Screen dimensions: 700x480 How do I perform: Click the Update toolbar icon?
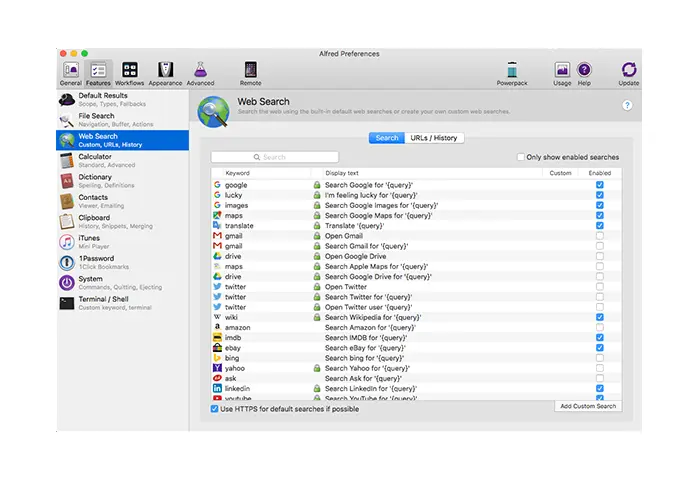pos(629,72)
